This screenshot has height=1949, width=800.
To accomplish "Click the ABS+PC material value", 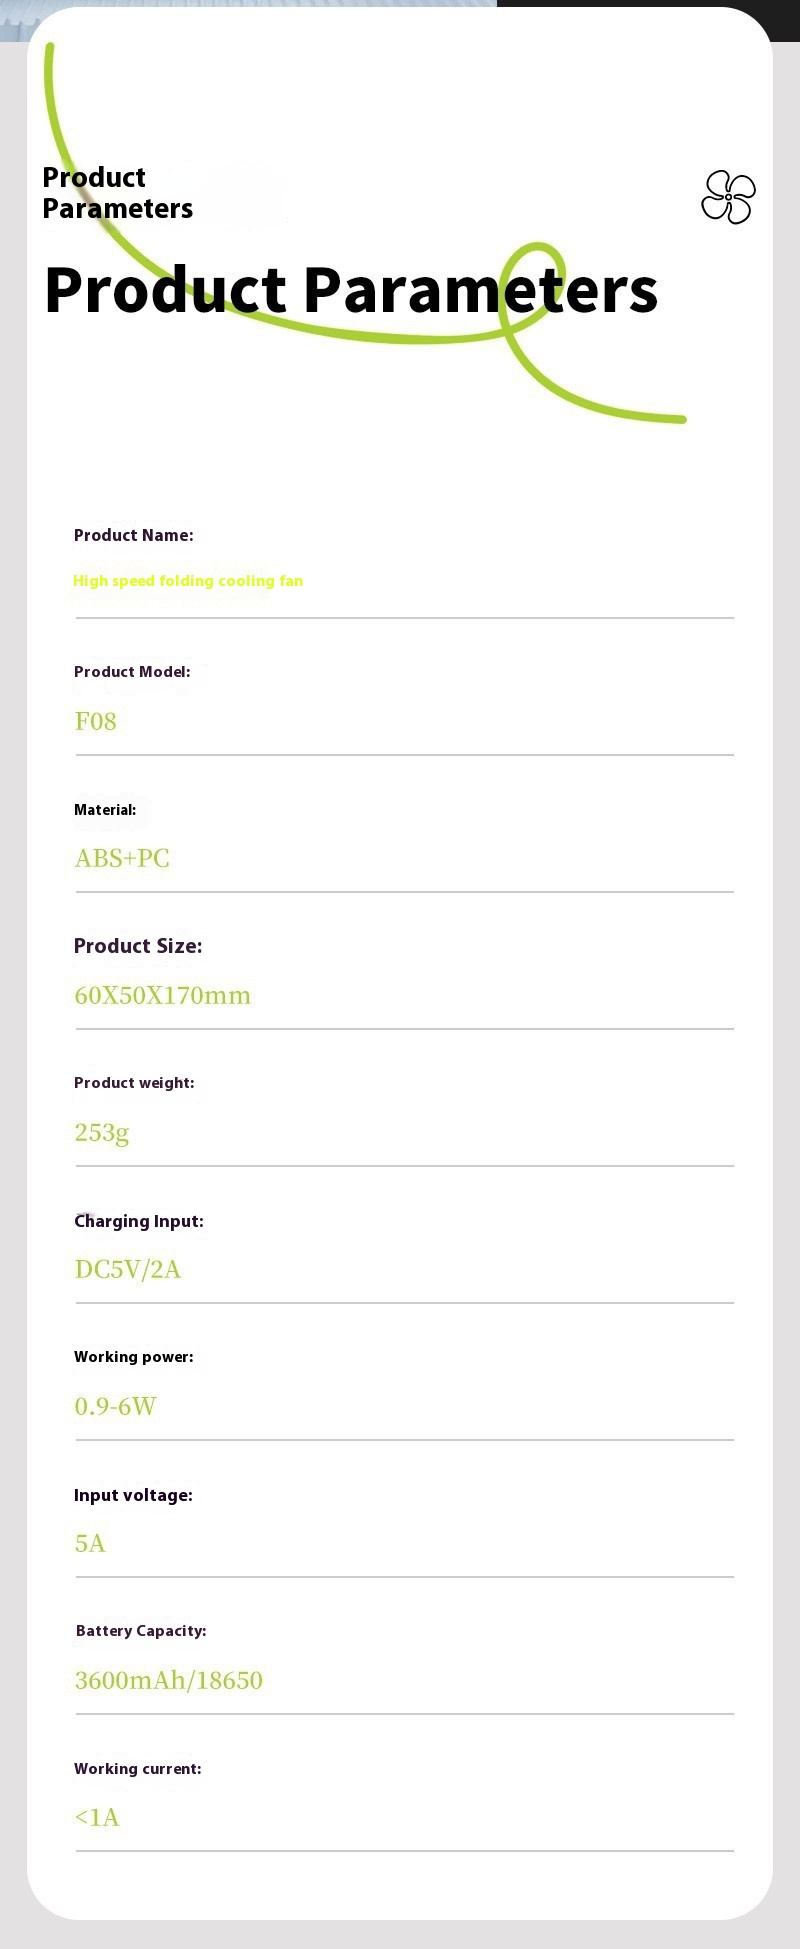I will pos(122,858).
